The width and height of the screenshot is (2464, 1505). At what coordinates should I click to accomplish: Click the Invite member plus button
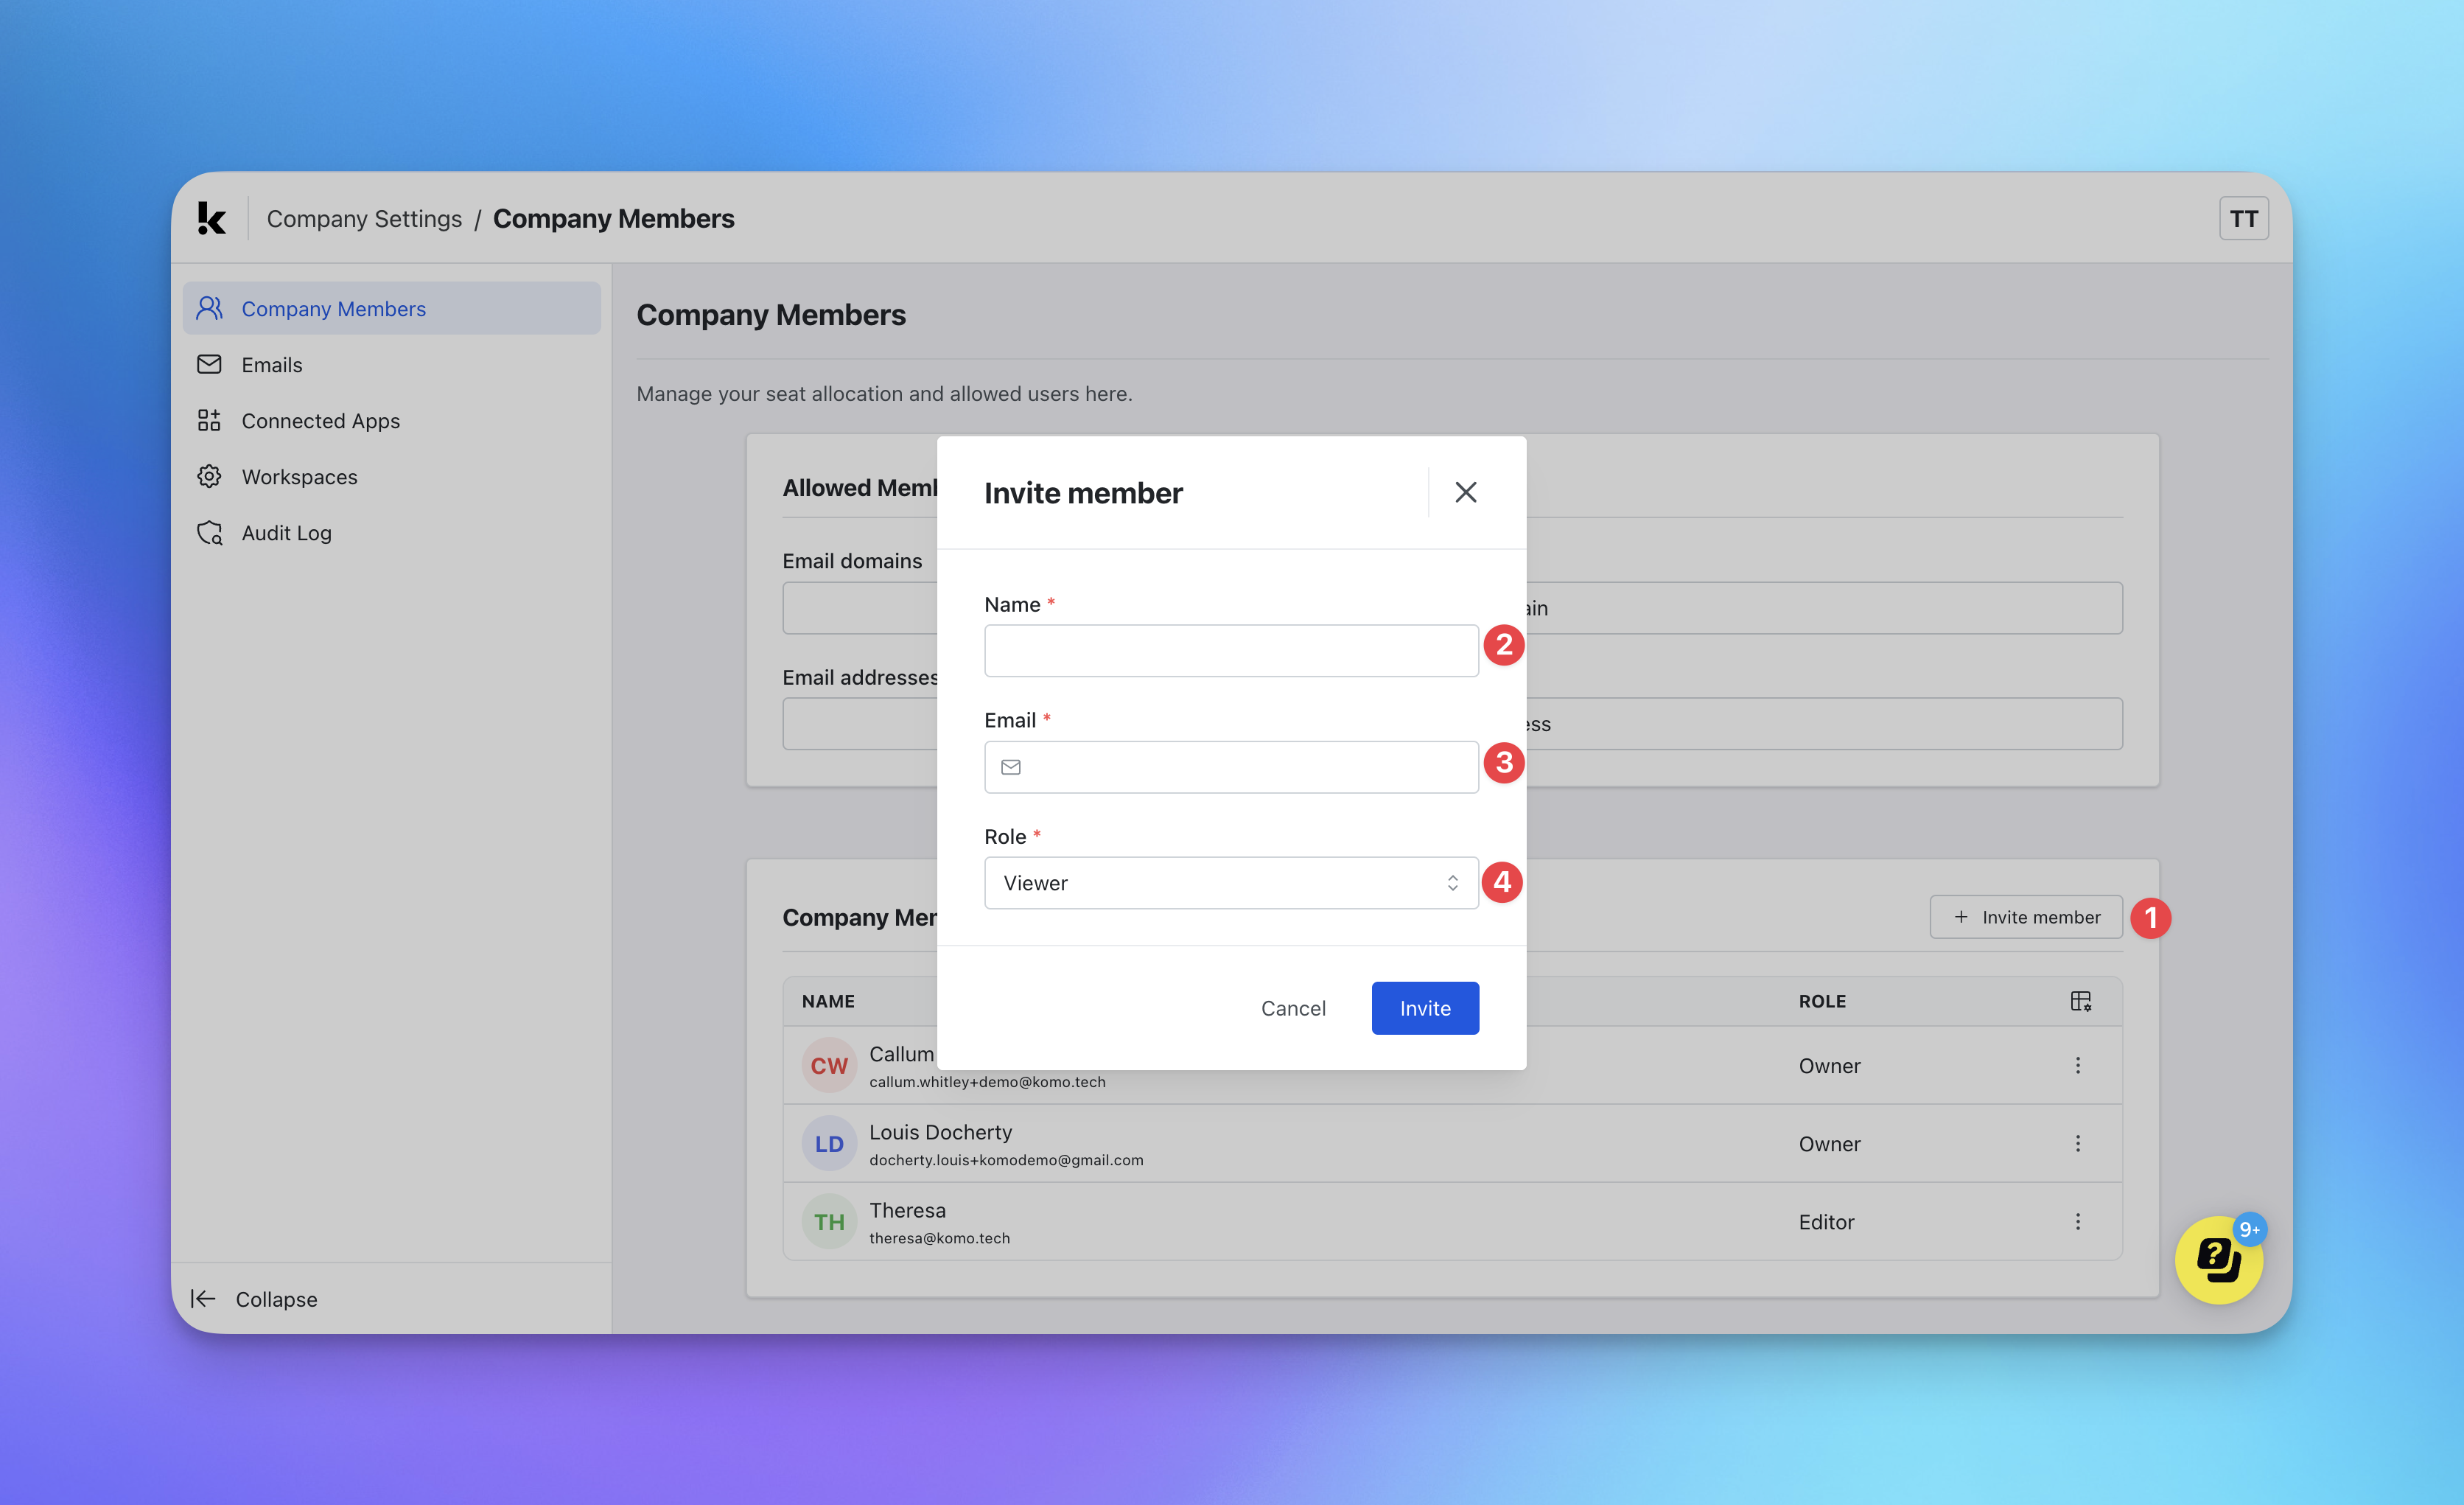[2025, 917]
